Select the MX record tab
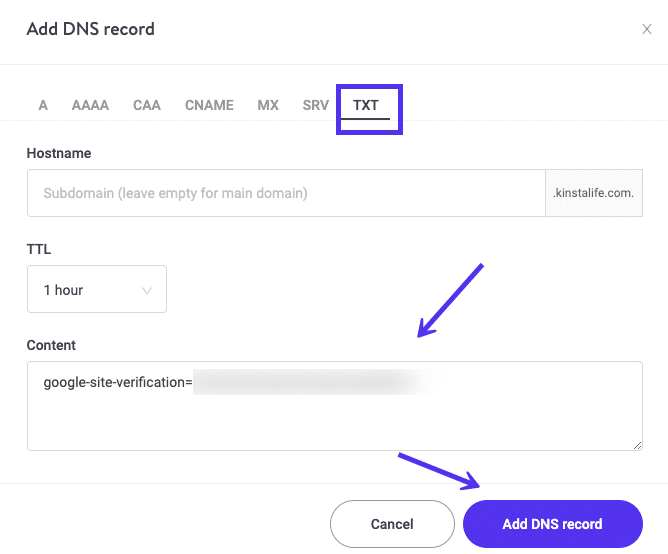Image resolution: width=668 pixels, height=554 pixels. 268,105
